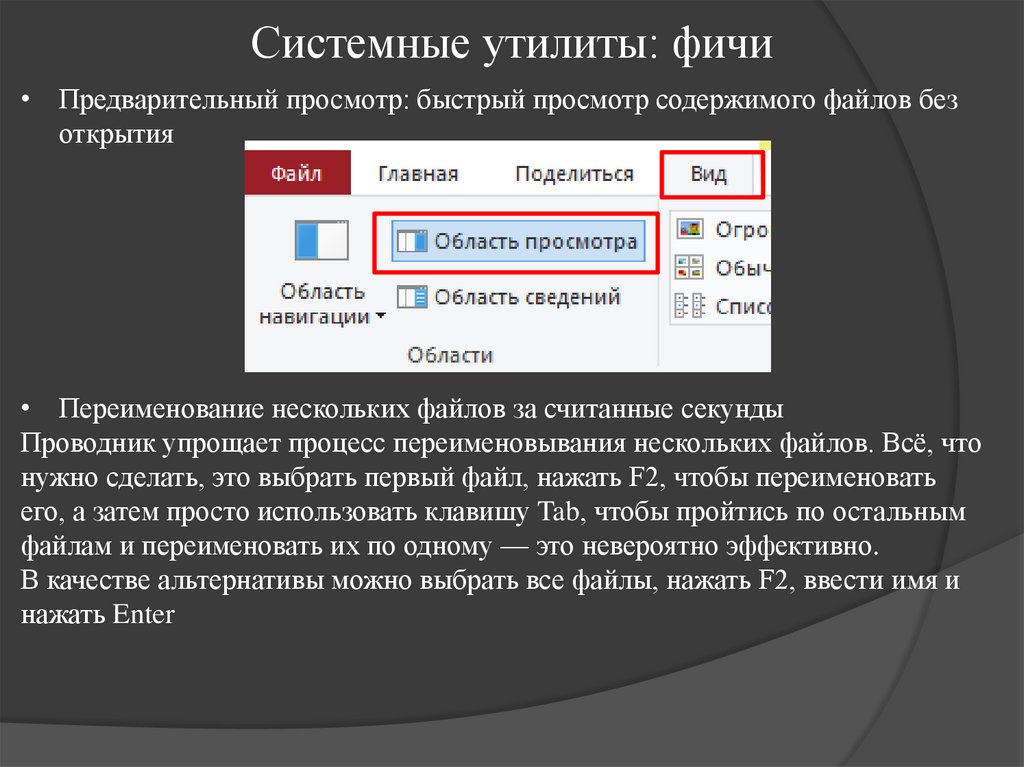This screenshot has height=767, width=1024.
Task: Open the Файл menu tab
Action: [297, 172]
